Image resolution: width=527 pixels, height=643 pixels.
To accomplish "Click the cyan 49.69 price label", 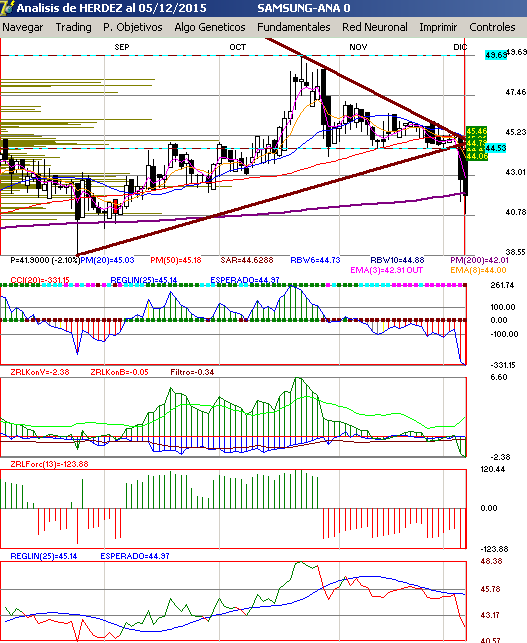I will click(x=495, y=55).
